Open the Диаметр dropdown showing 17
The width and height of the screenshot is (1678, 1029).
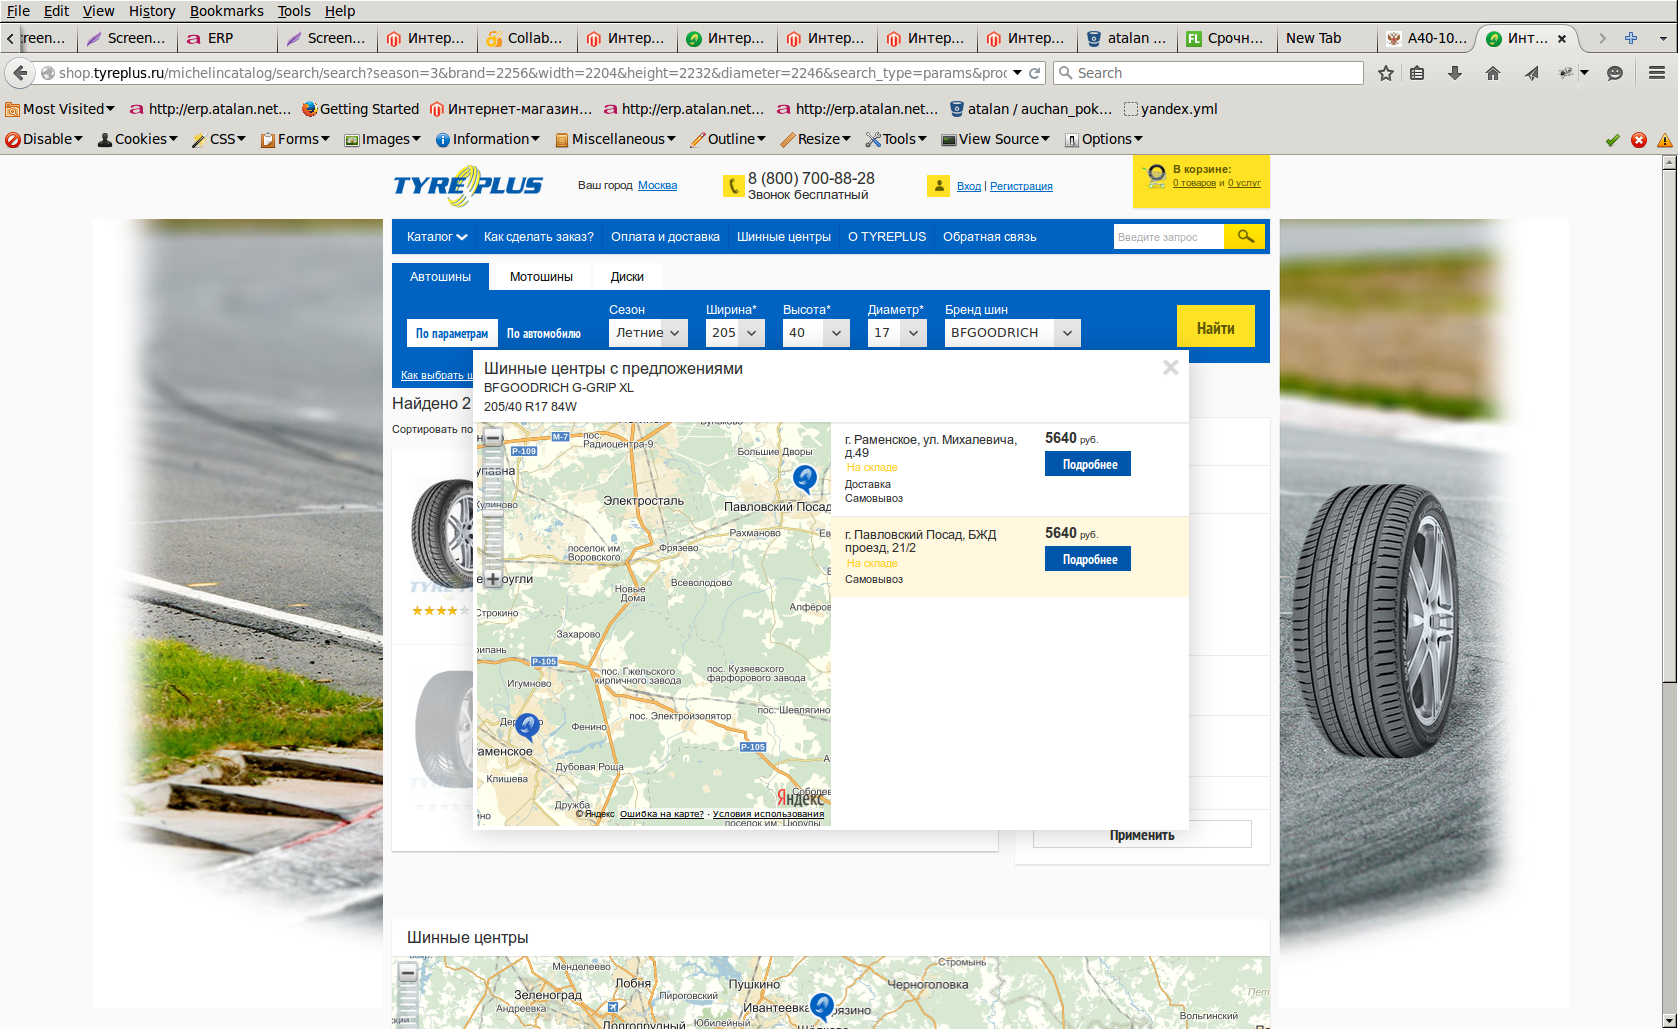point(897,333)
